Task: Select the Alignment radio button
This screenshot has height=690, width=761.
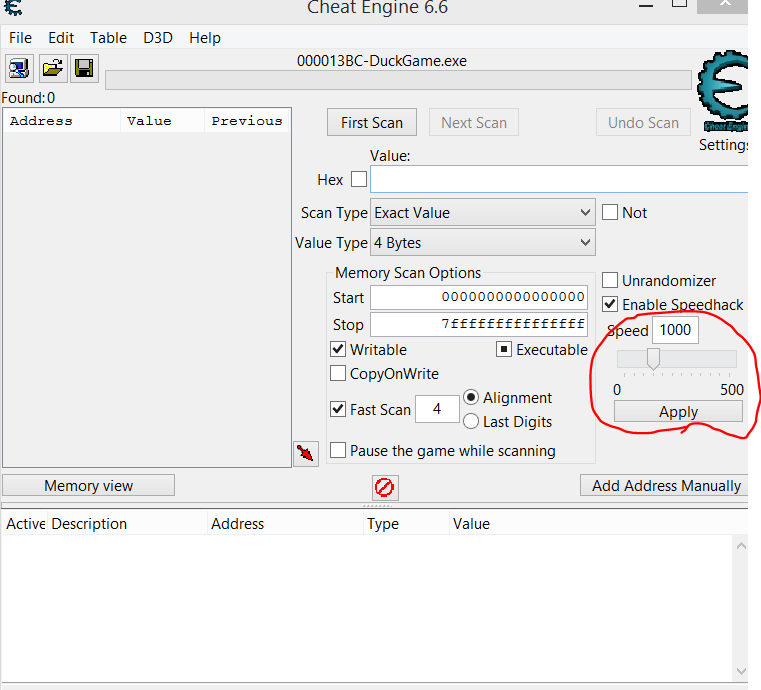Action: pos(471,397)
